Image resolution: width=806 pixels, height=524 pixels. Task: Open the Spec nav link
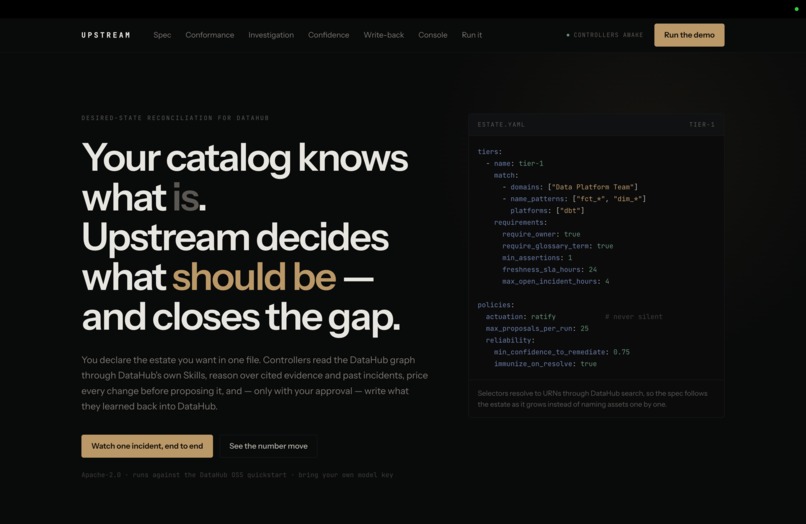(x=162, y=35)
